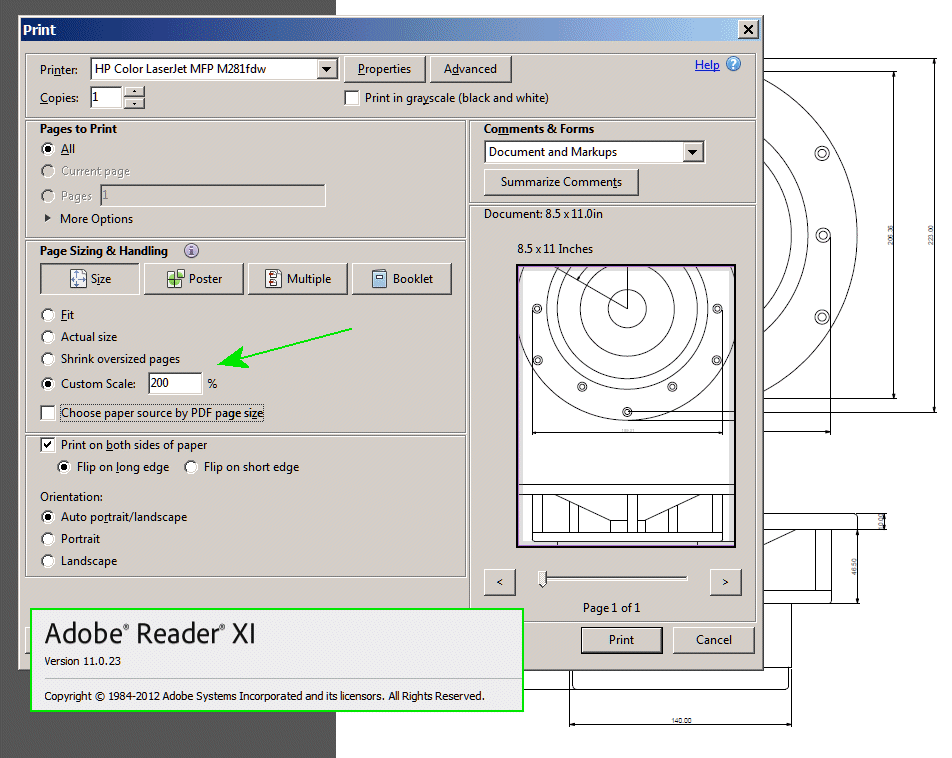952x758 pixels.
Task: Uncheck Print on both sides of paper
Action: click(48, 445)
